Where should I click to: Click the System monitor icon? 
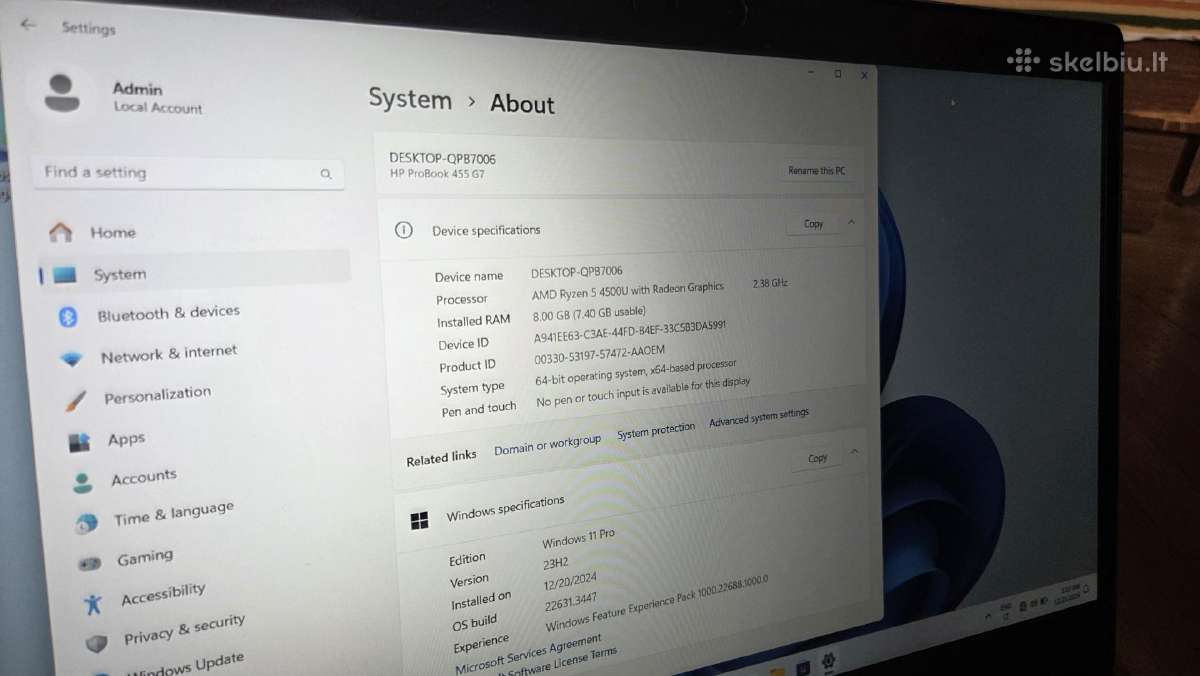click(x=65, y=275)
